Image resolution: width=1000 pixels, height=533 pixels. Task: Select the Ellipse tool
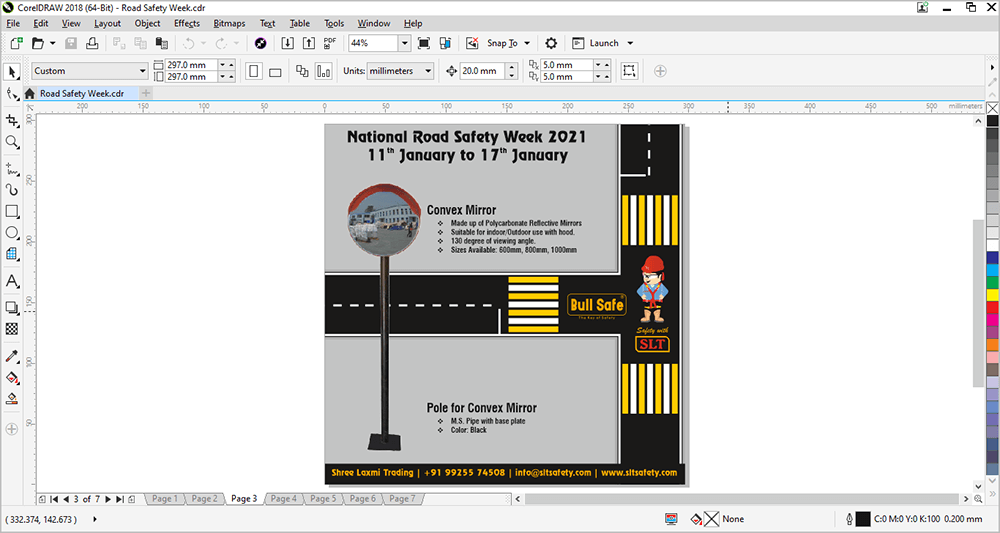tap(11, 233)
